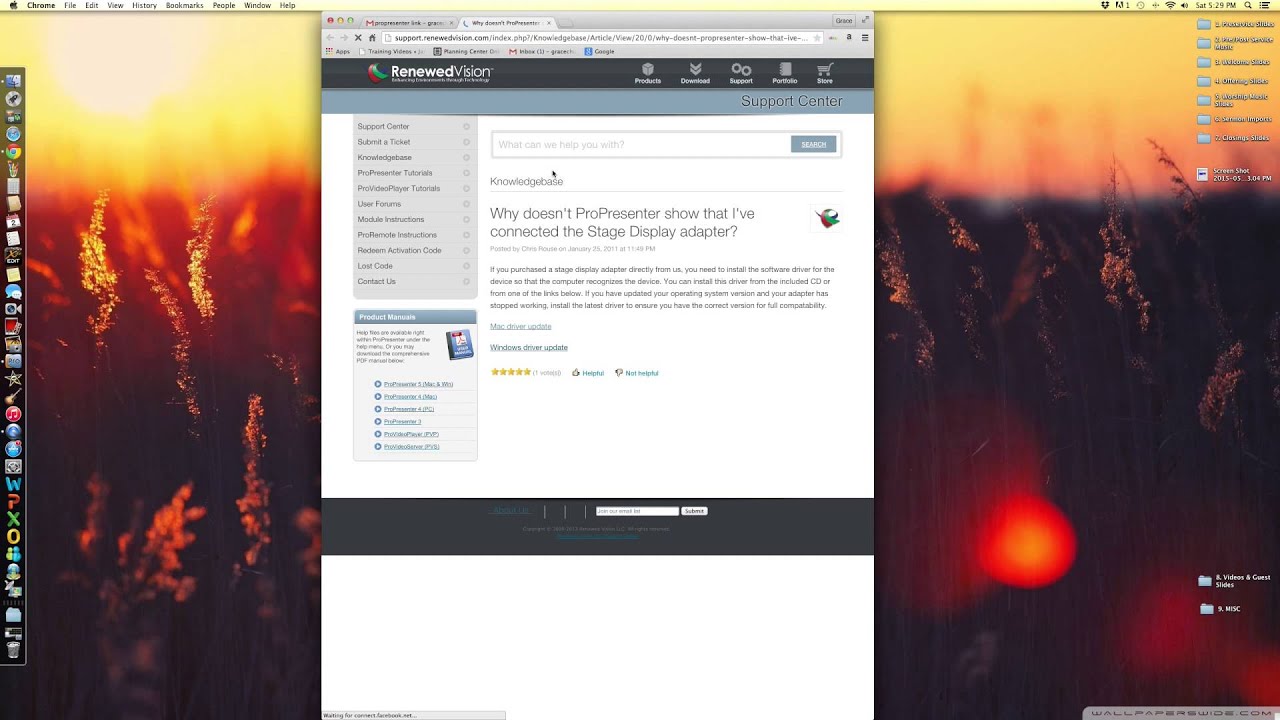1280x720 pixels.
Task: Rate the article using the stars
Action: (x=510, y=372)
